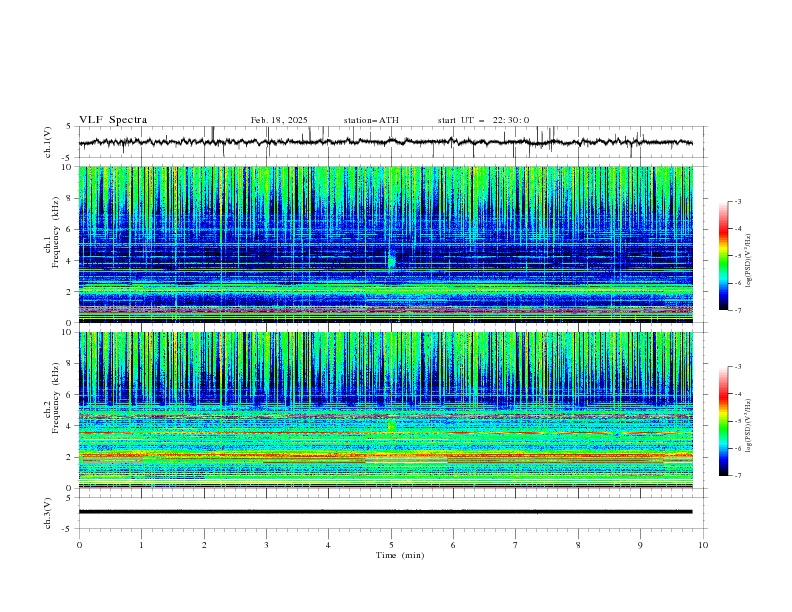The height and width of the screenshot is (612, 792).
Task: Select the upper "log(PSD)(V²/Hz)" colorbar label
Action: tap(749, 261)
